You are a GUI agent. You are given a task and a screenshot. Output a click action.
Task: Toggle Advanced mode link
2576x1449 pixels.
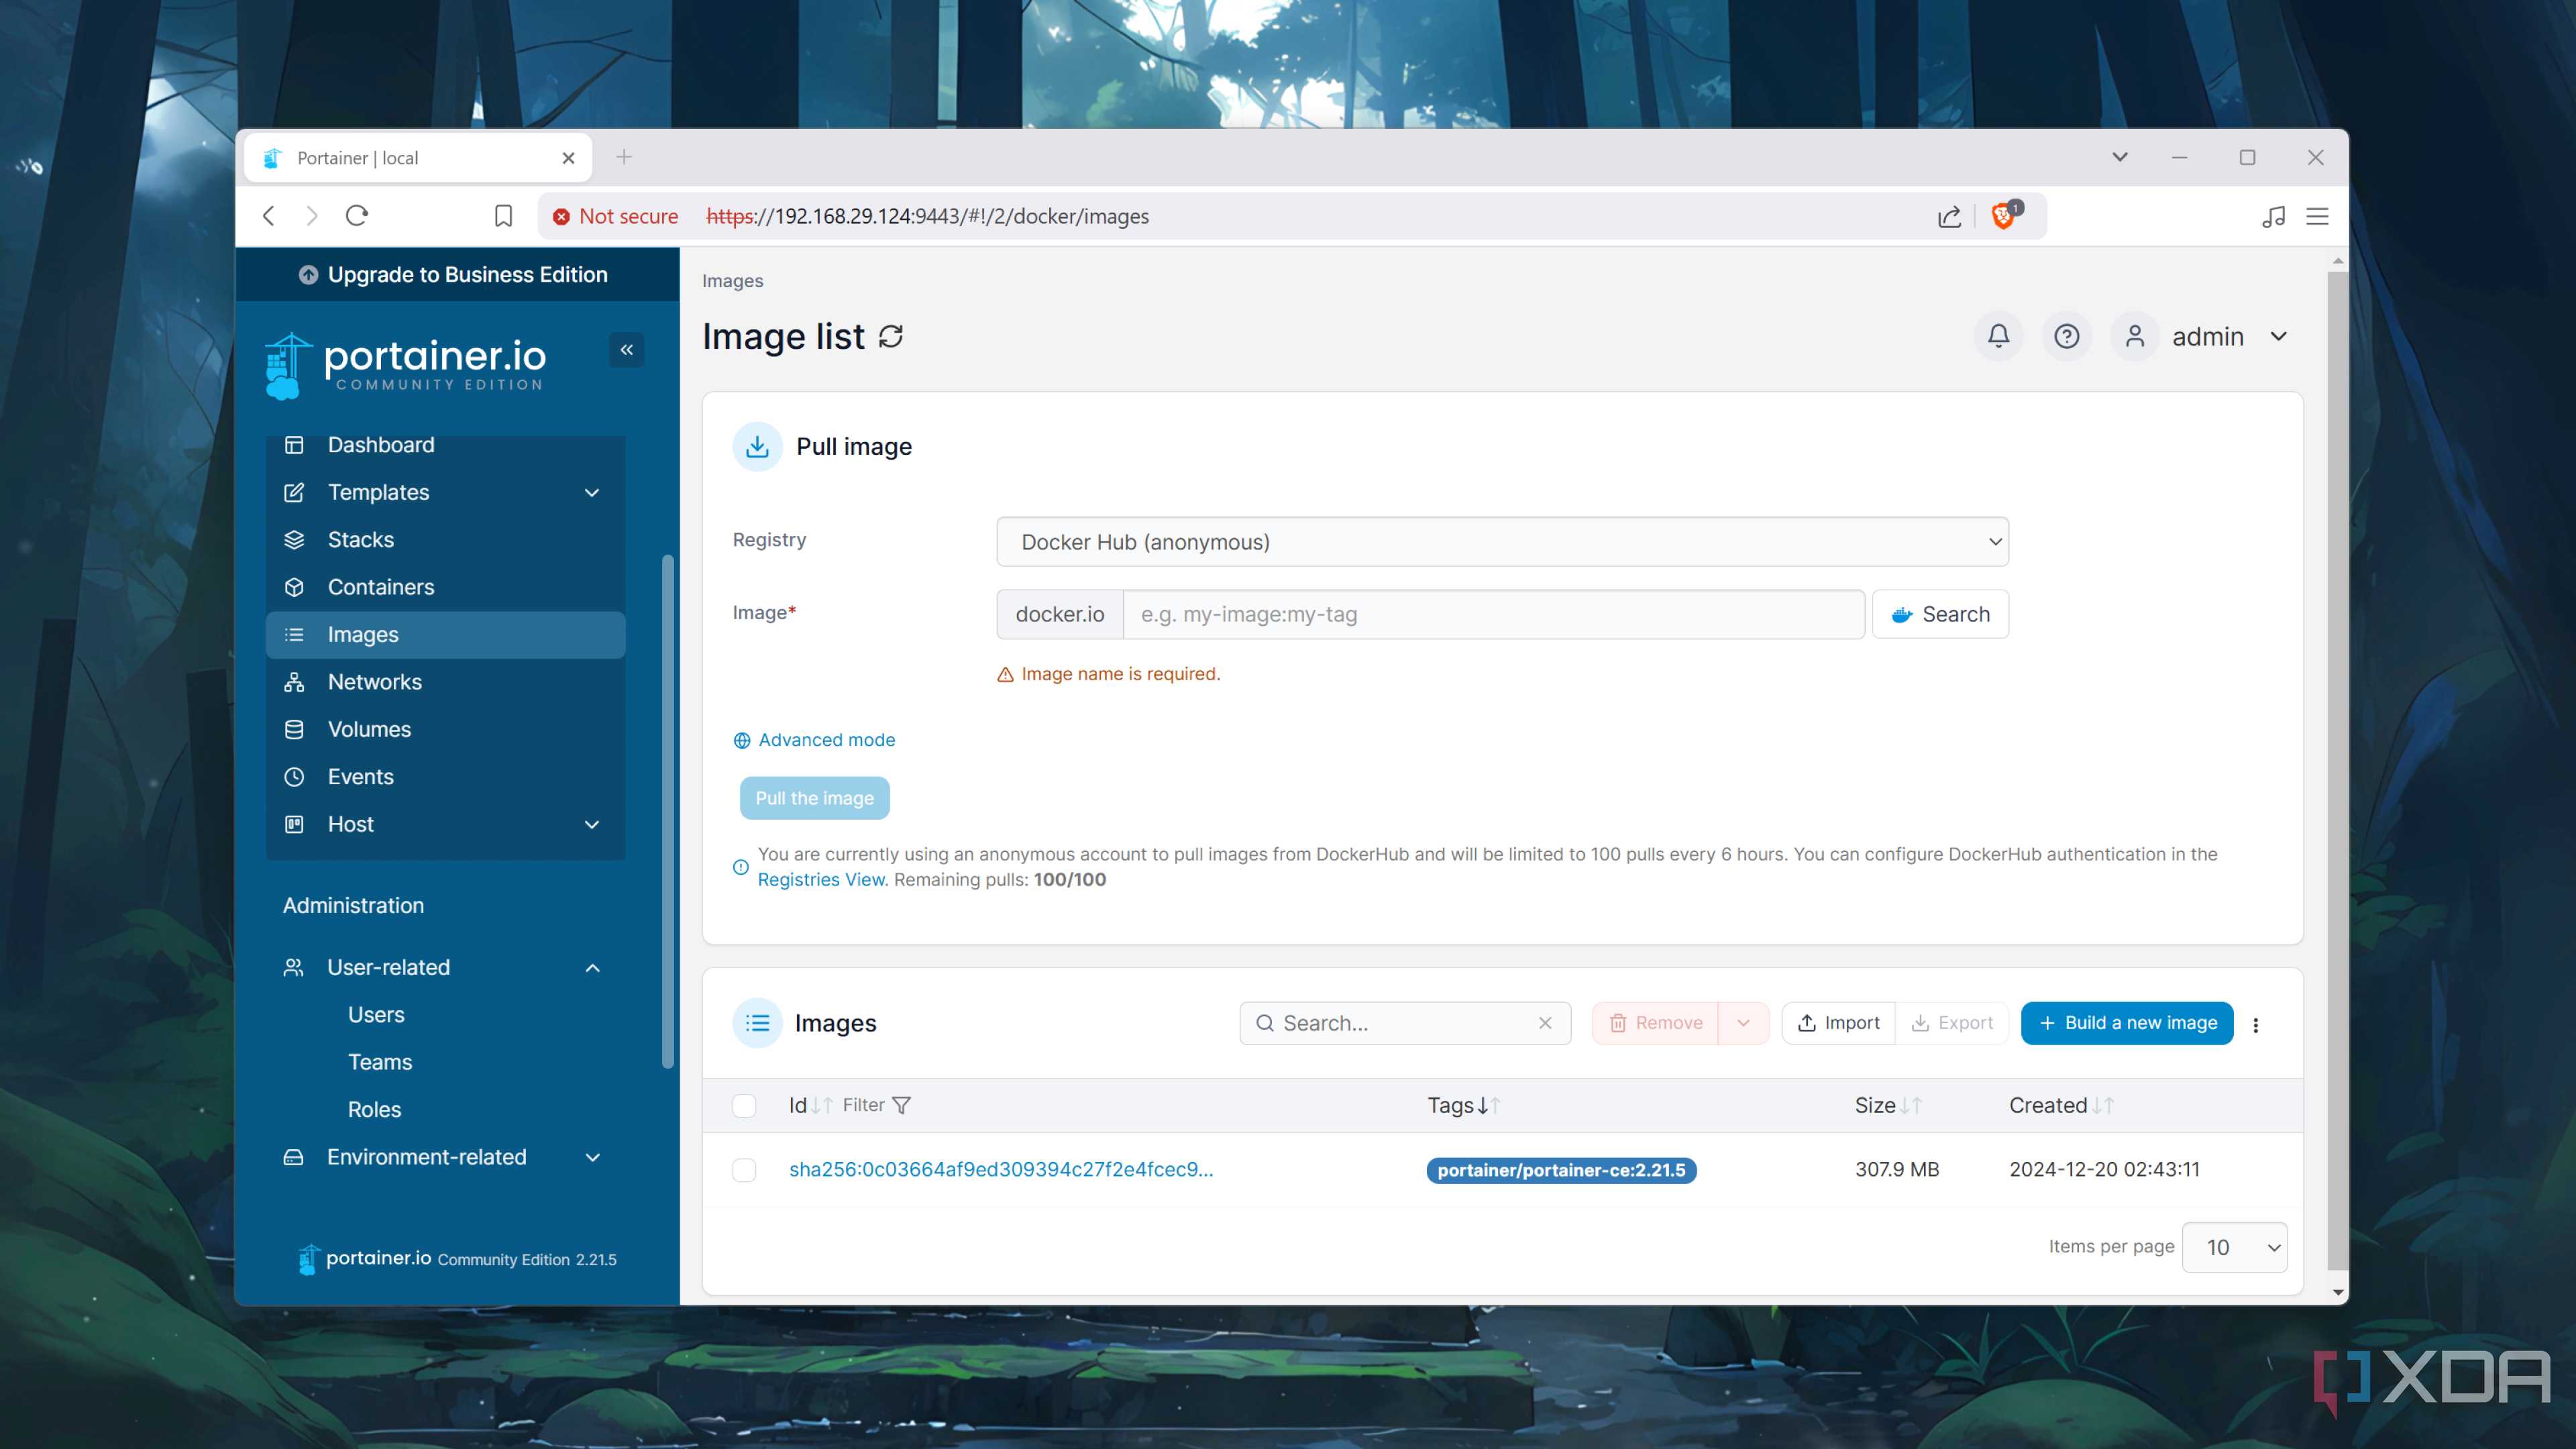[x=814, y=740]
